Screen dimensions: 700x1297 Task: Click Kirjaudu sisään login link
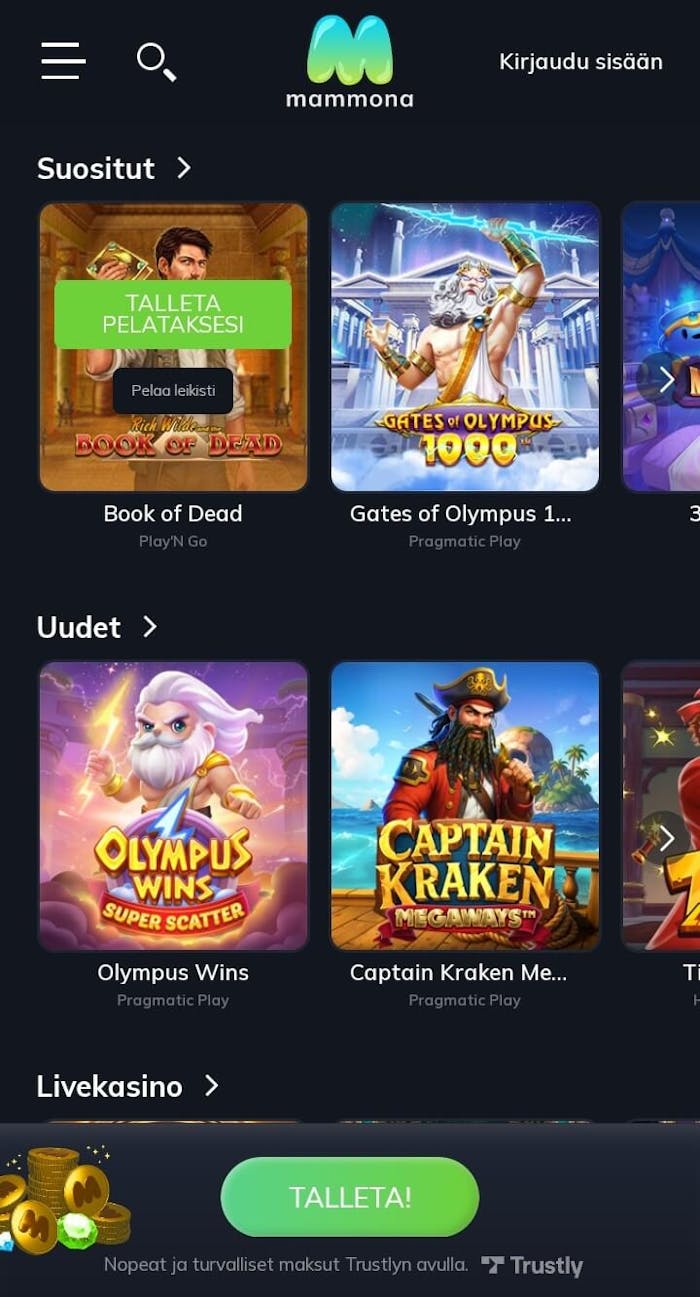pyautogui.click(x=581, y=61)
